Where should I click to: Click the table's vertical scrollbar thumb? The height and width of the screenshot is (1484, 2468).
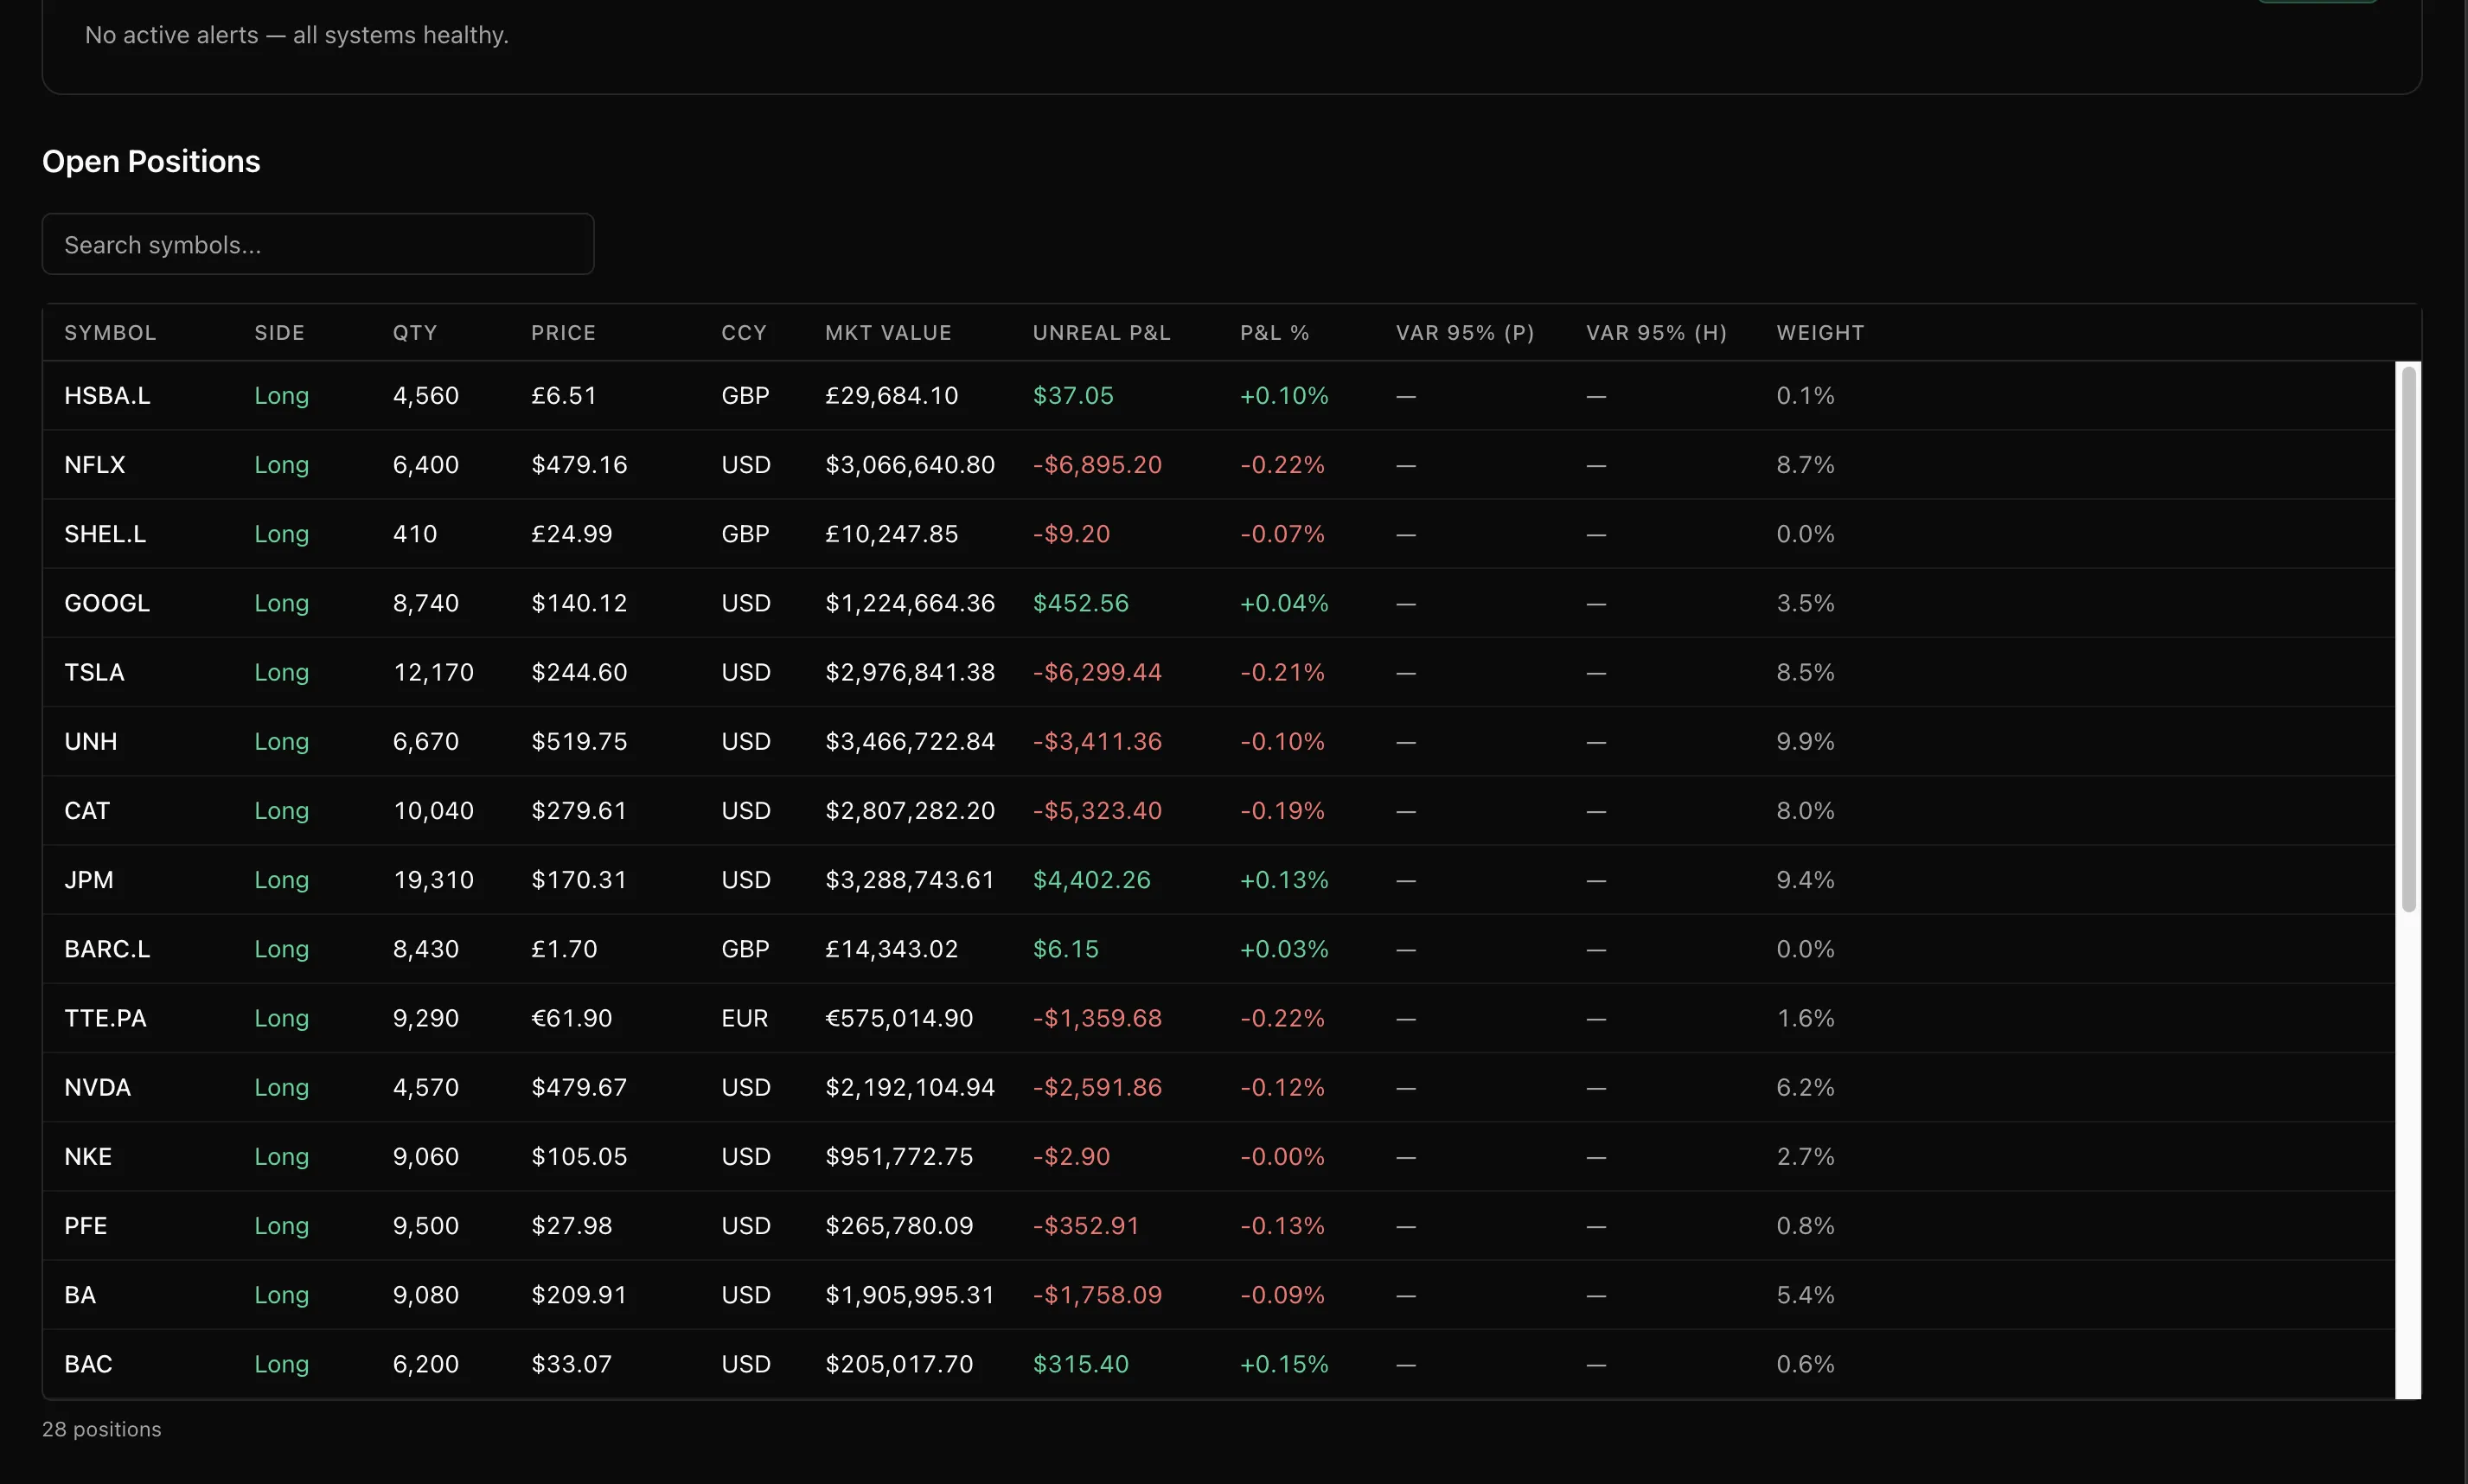click(x=2409, y=638)
